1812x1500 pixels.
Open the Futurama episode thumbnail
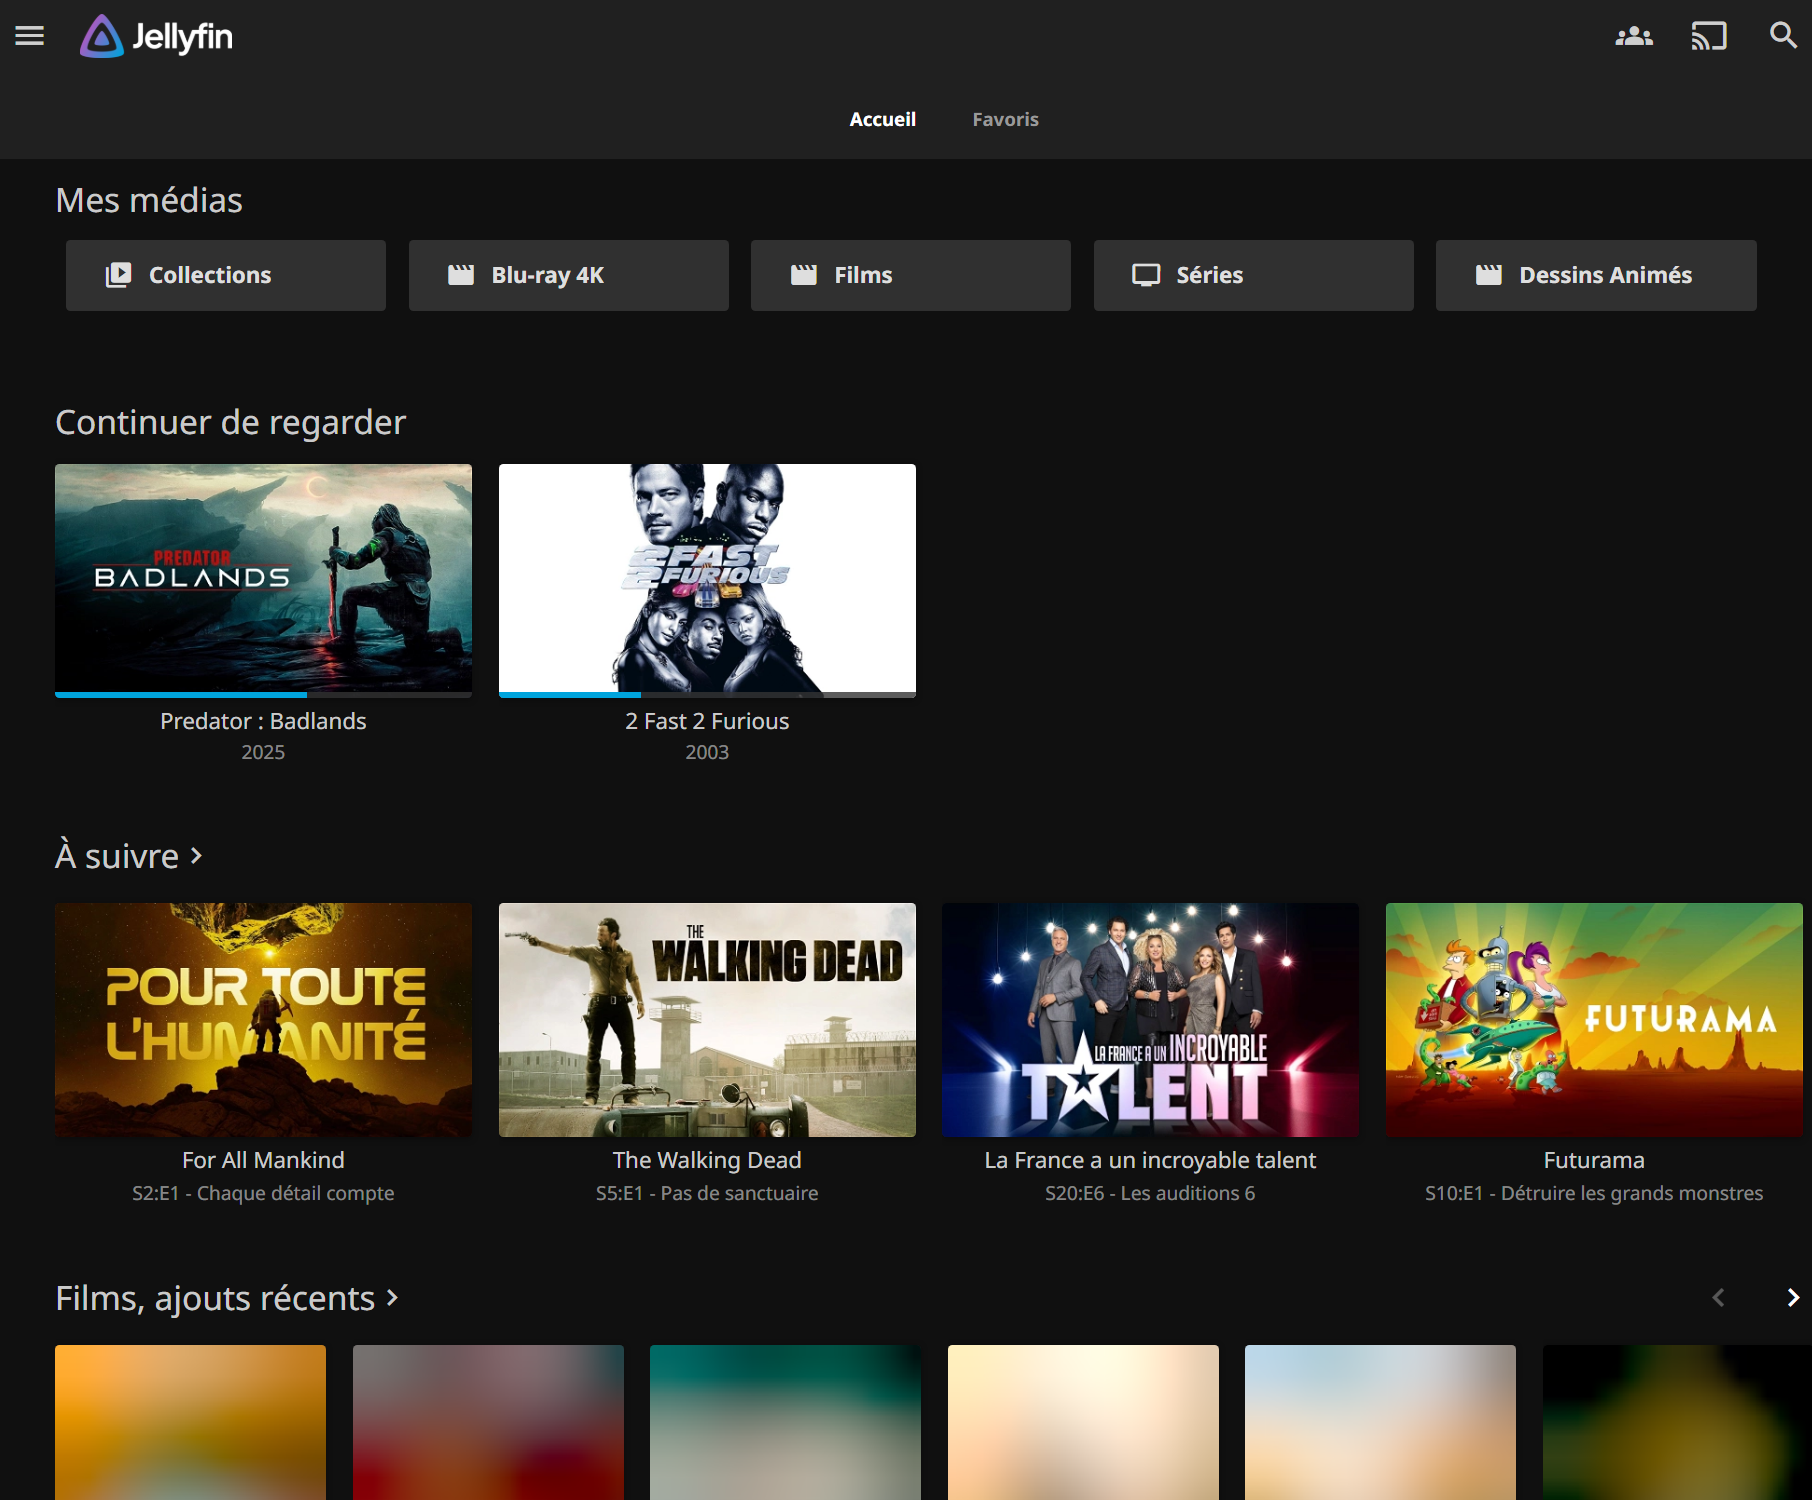coord(1593,1019)
